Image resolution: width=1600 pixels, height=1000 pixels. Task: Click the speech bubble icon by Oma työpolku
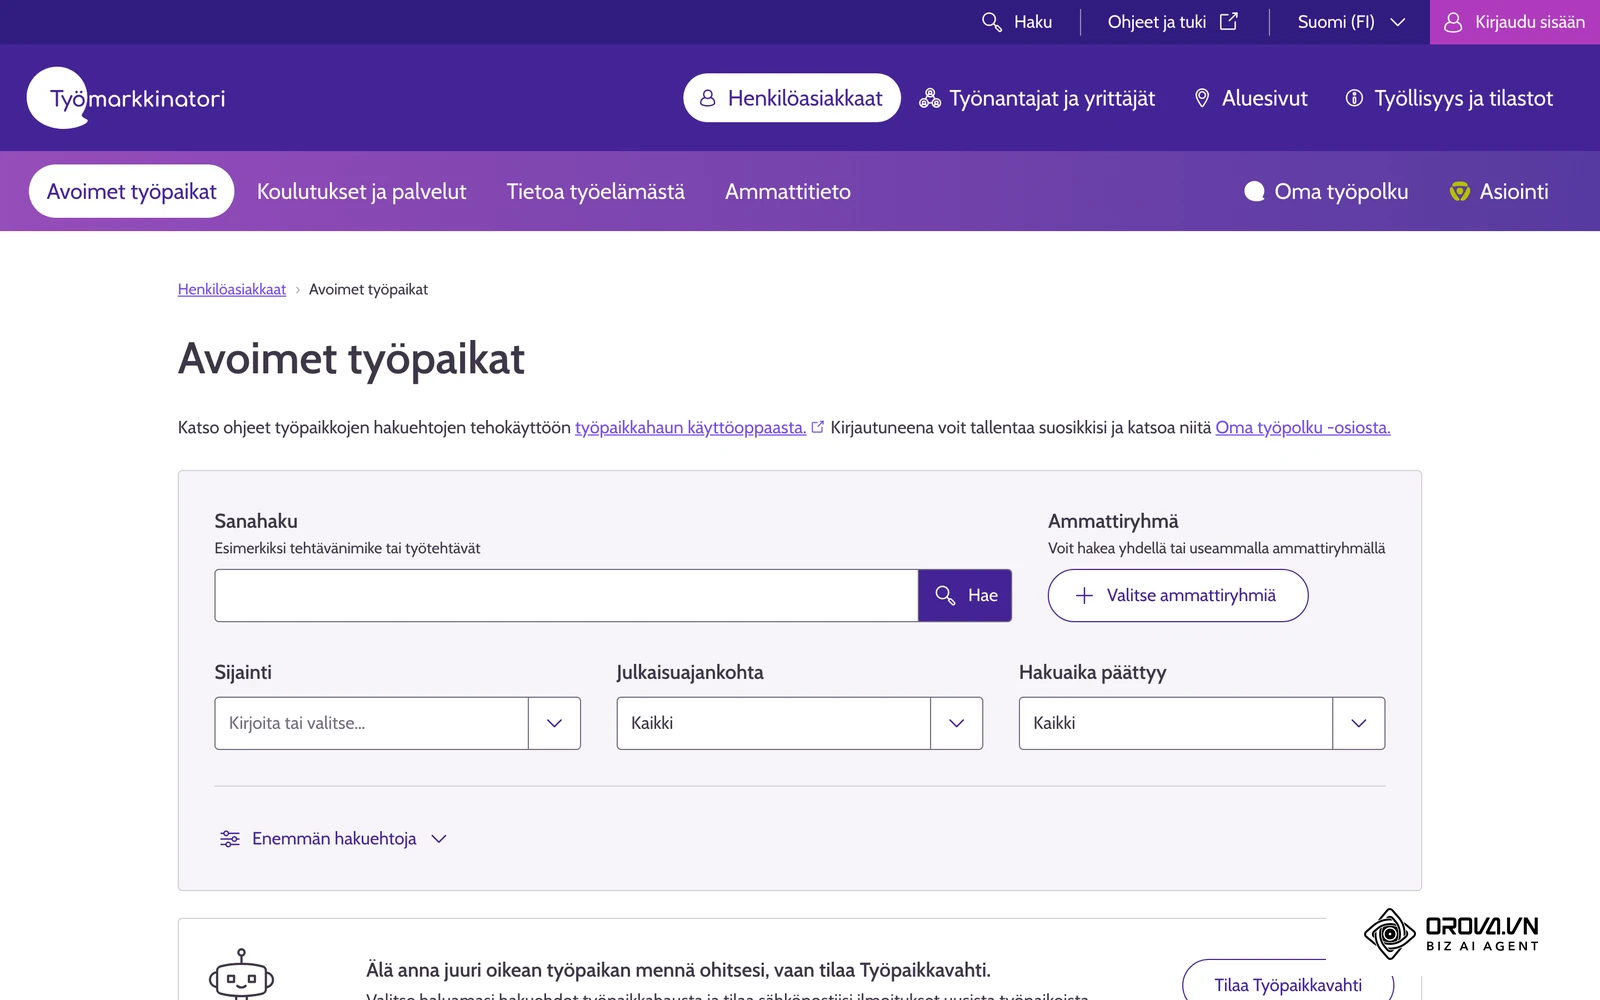coord(1254,191)
